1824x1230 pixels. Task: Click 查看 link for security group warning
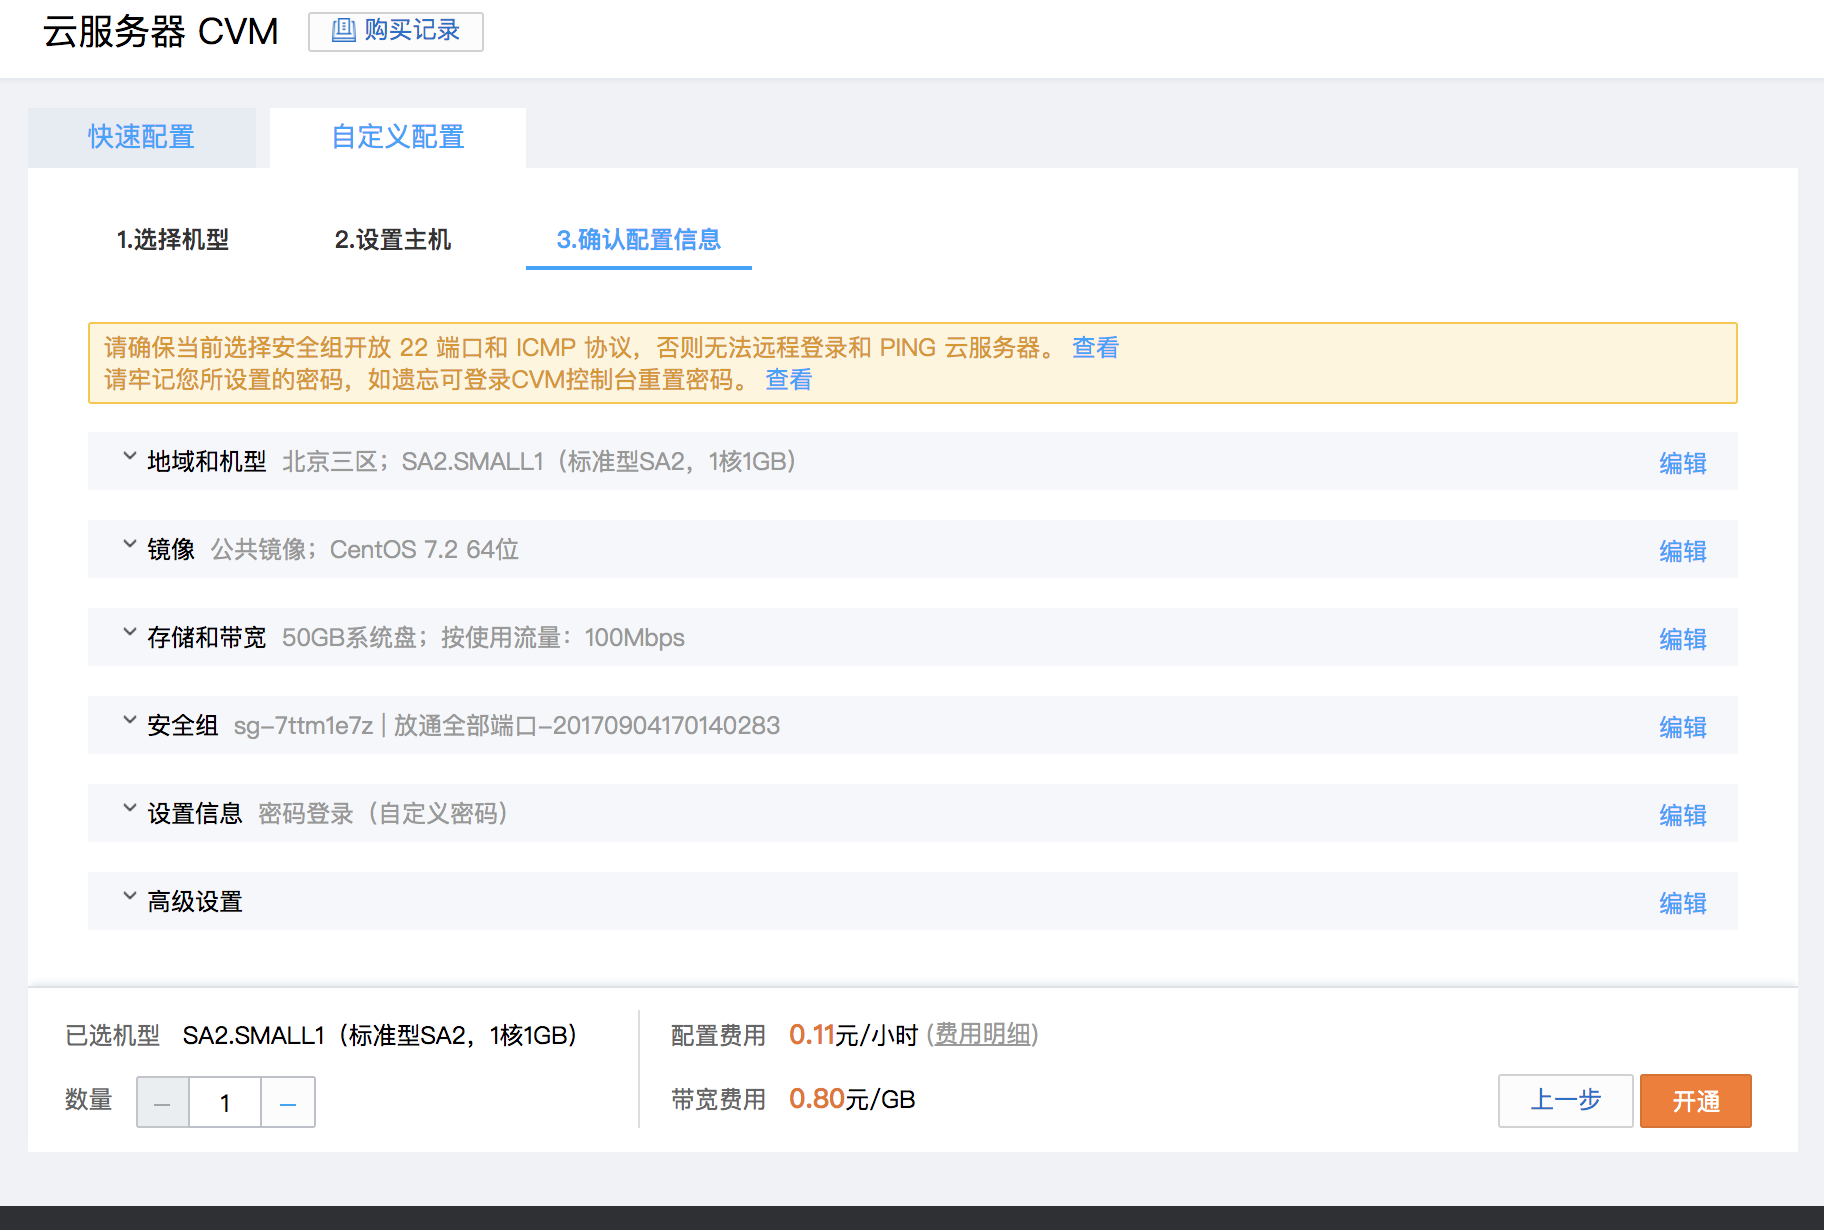click(x=1096, y=348)
